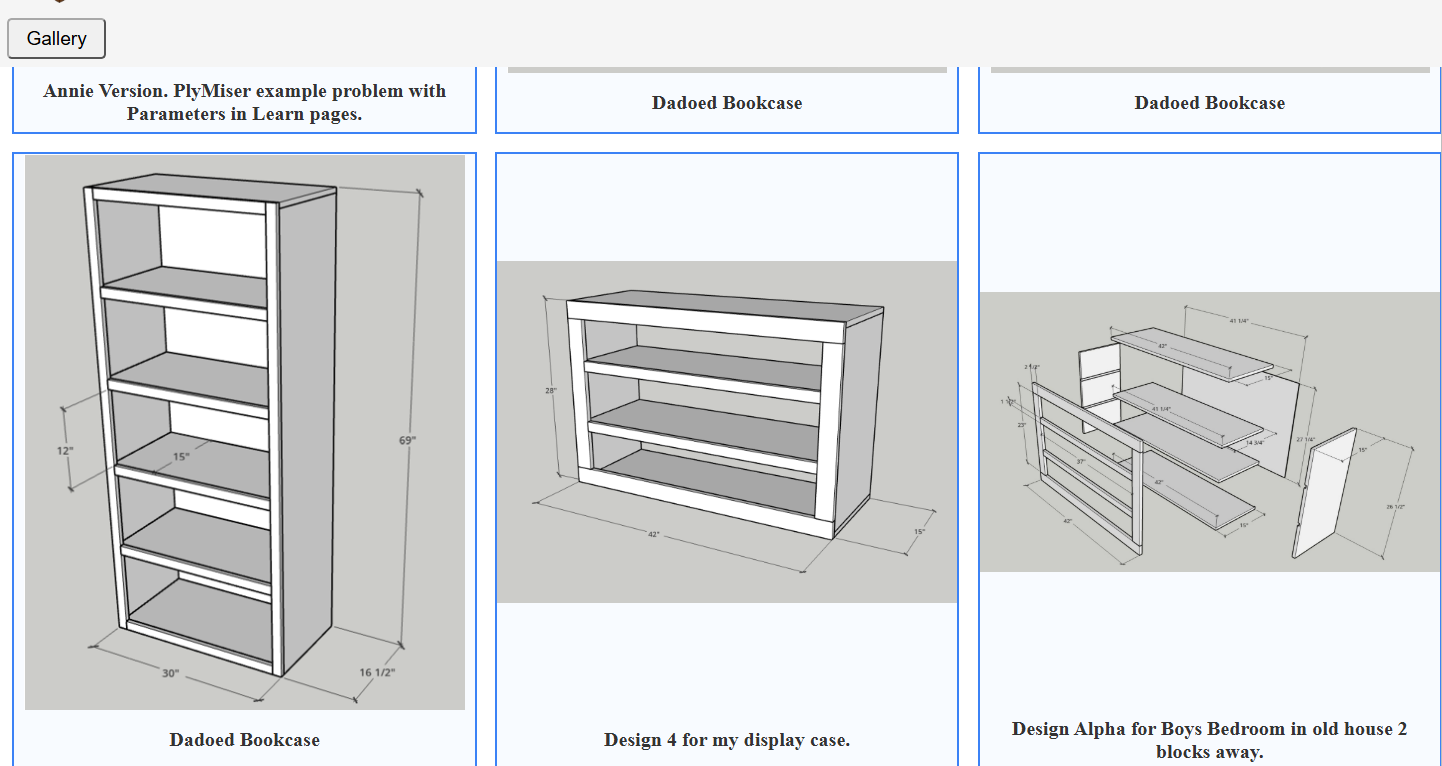Click the Gallery button

pyautogui.click(x=56, y=38)
